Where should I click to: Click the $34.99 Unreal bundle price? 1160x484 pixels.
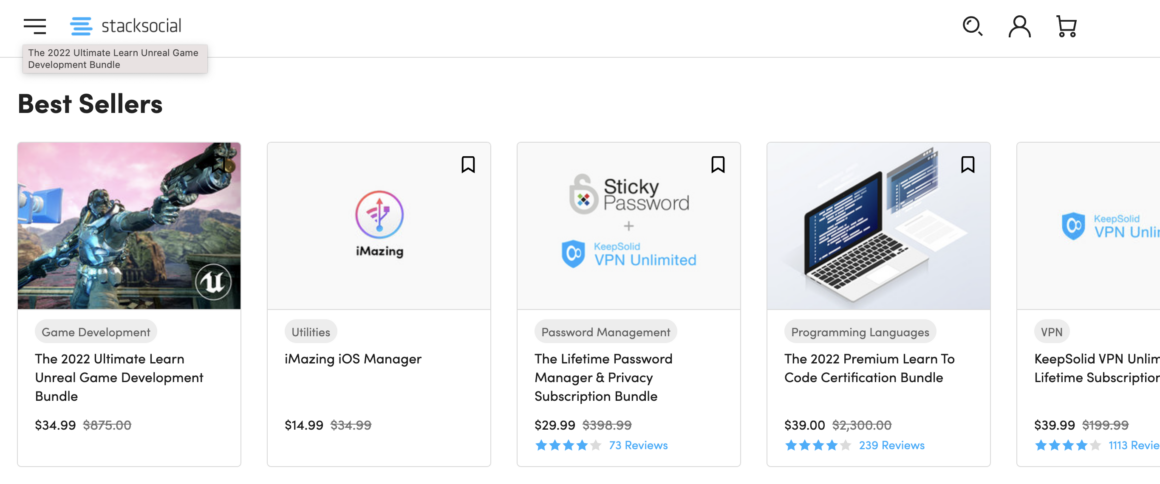click(x=55, y=426)
